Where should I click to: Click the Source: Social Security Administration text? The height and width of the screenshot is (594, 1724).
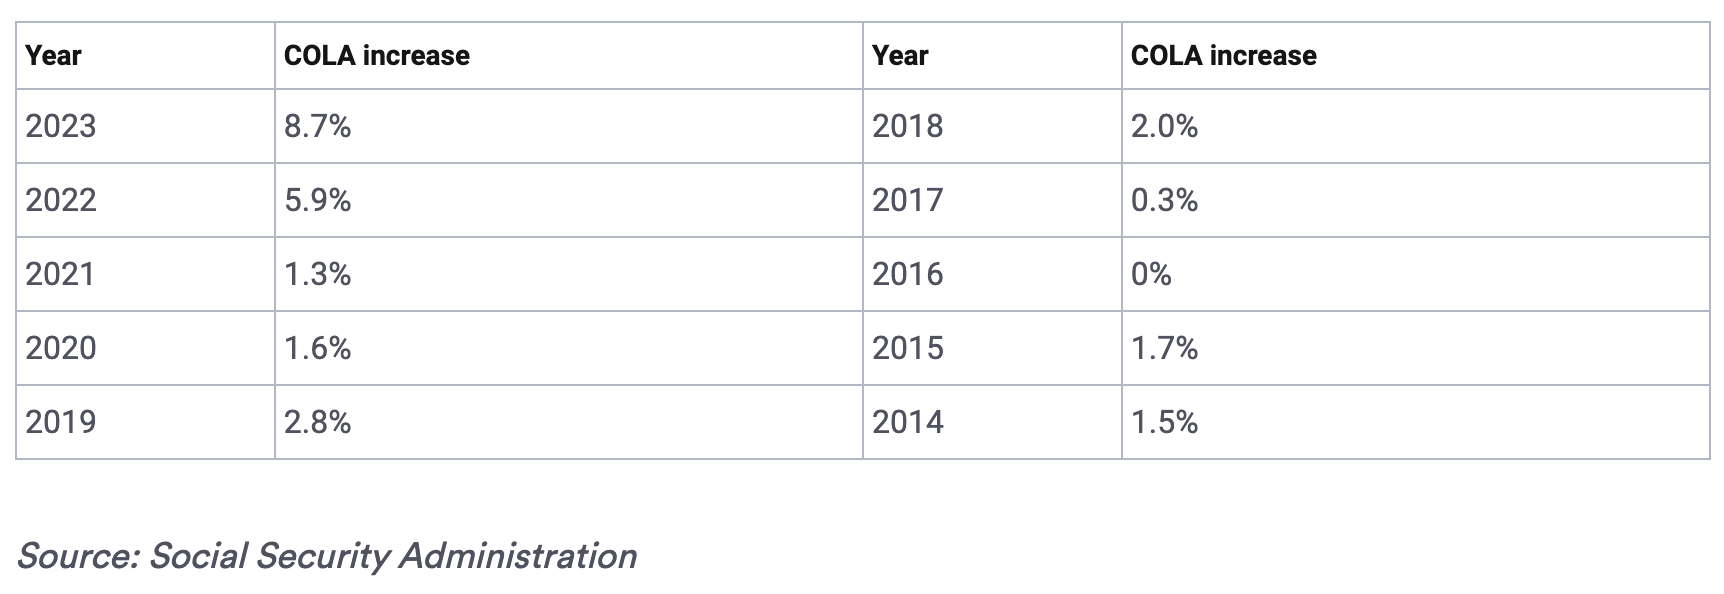(326, 556)
